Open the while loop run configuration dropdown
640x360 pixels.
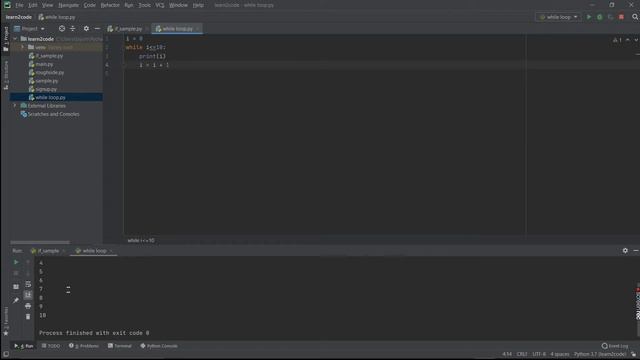558,17
